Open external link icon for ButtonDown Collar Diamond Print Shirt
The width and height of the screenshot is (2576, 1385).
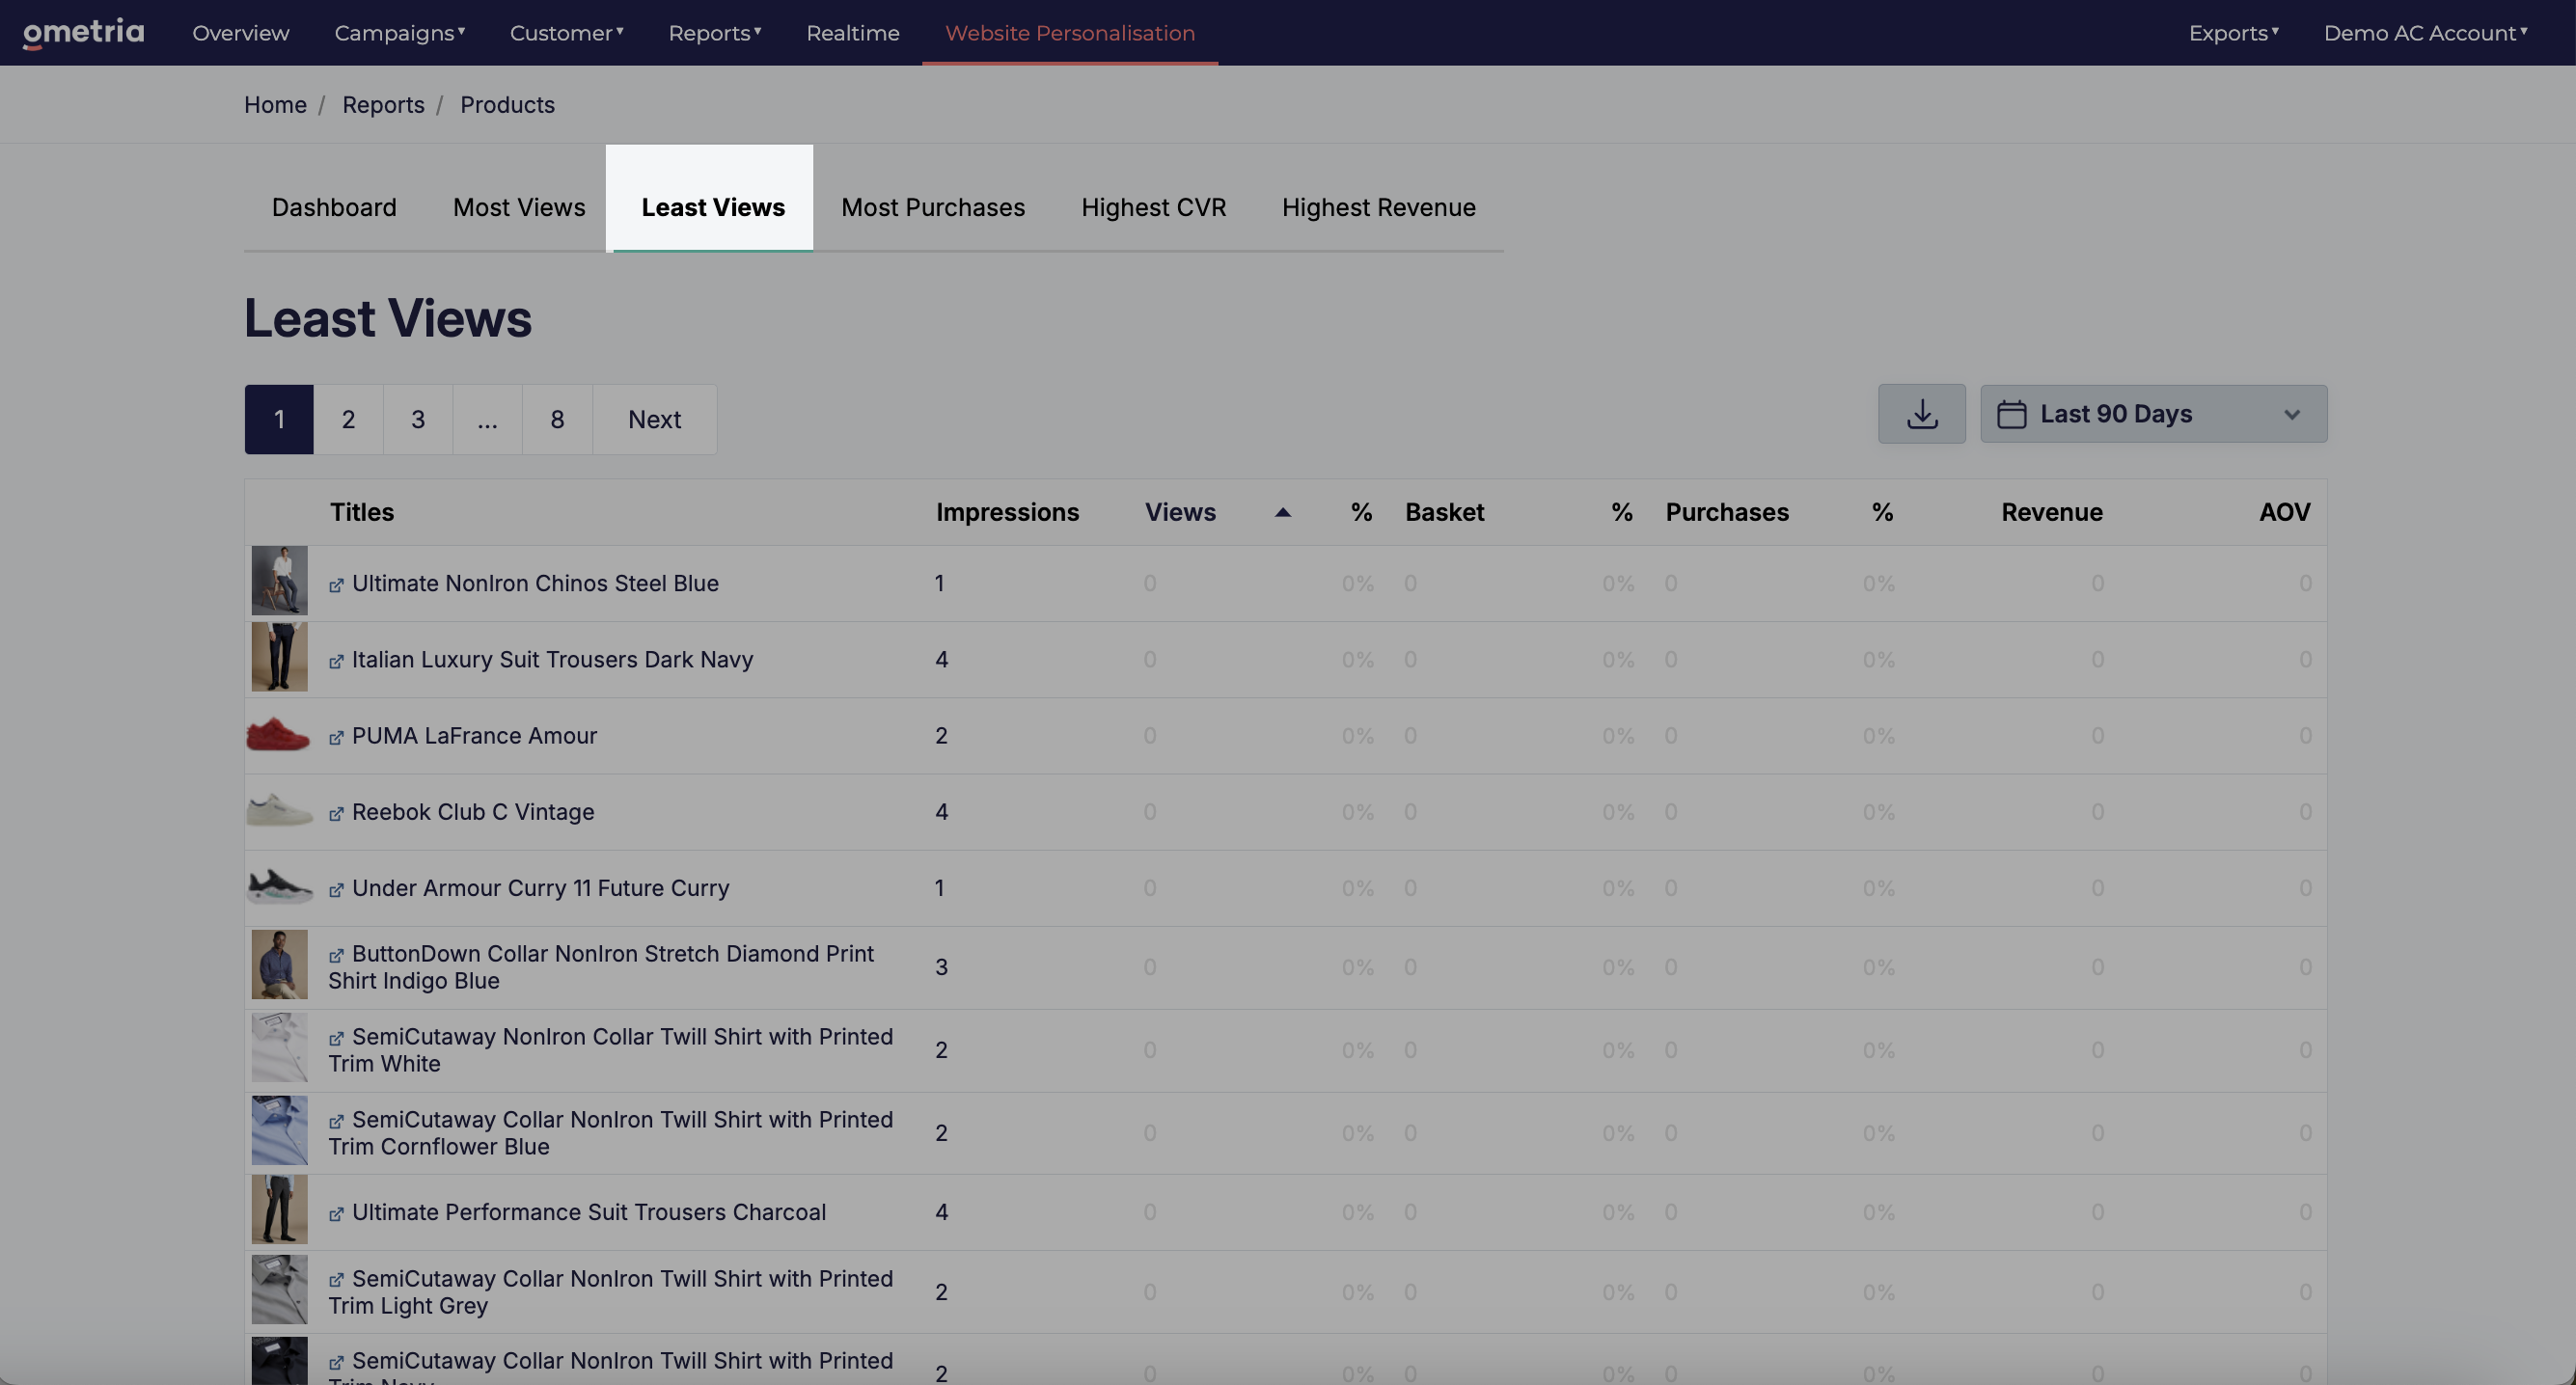tap(336, 955)
